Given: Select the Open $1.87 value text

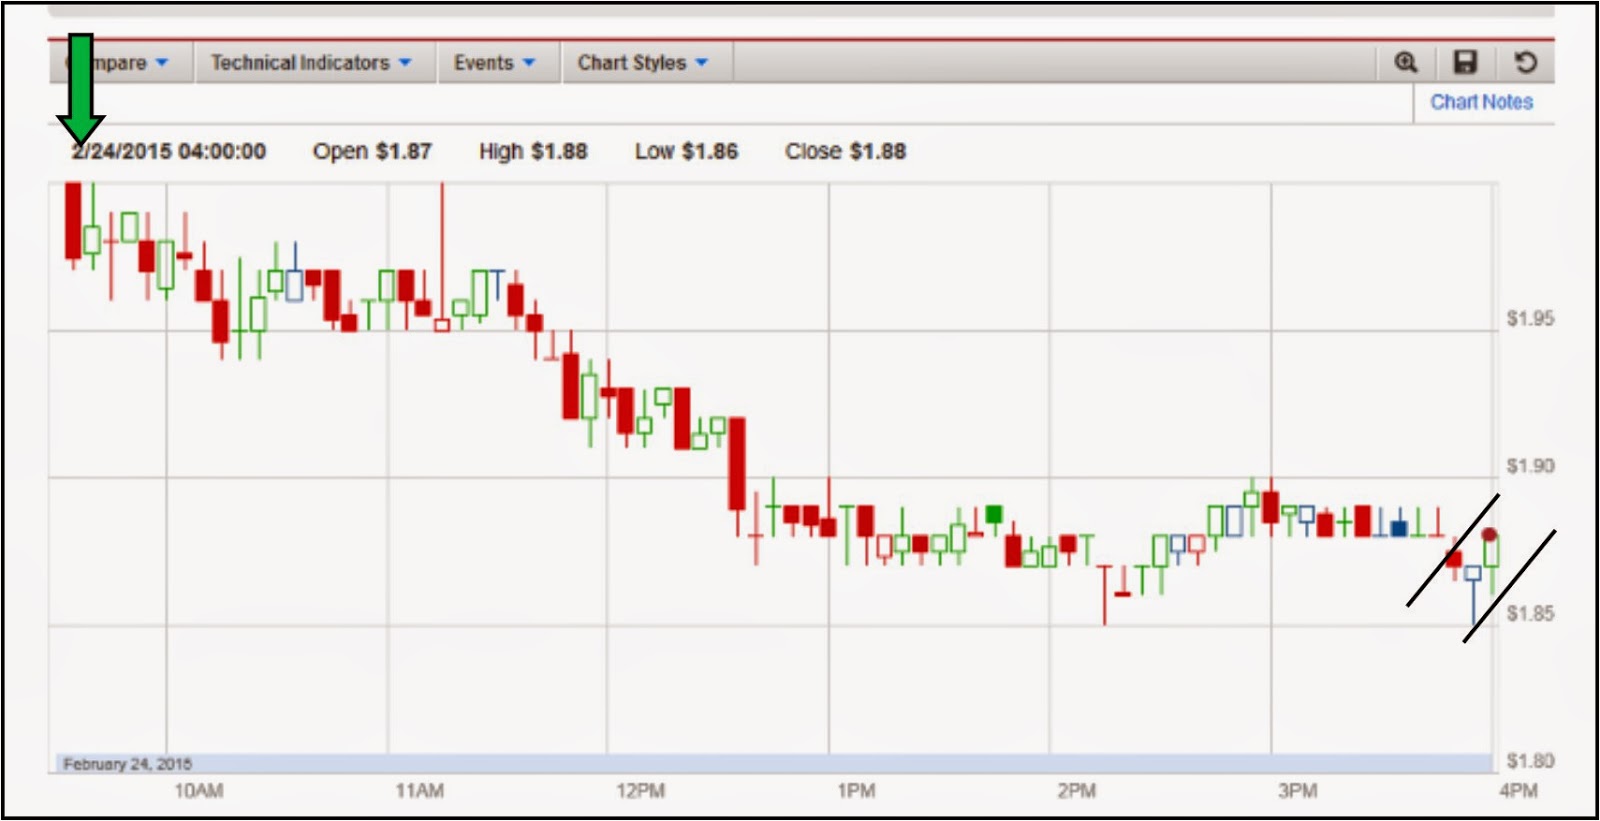Looking at the screenshot, I should pyautogui.click(x=372, y=152).
